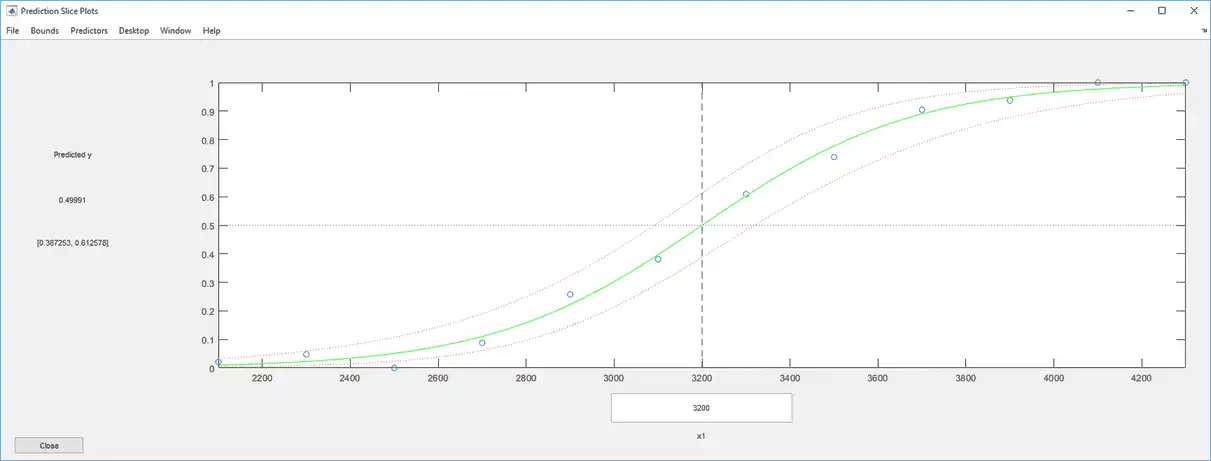Click the data point marker near x 3500
1211x461 pixels.
[x=834, y=157]
